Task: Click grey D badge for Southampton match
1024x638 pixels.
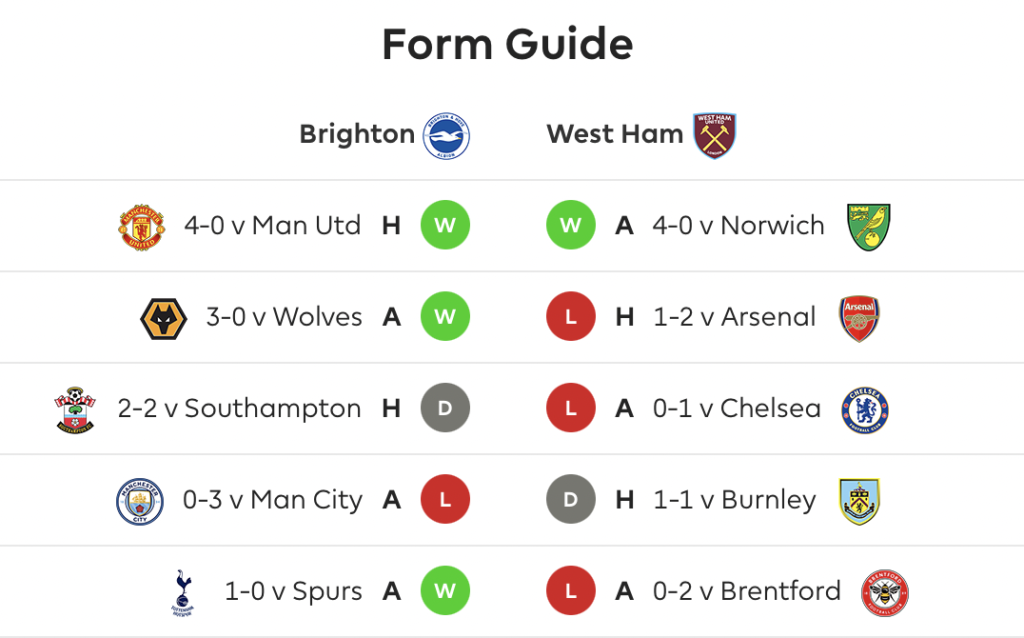Action: 445,408
